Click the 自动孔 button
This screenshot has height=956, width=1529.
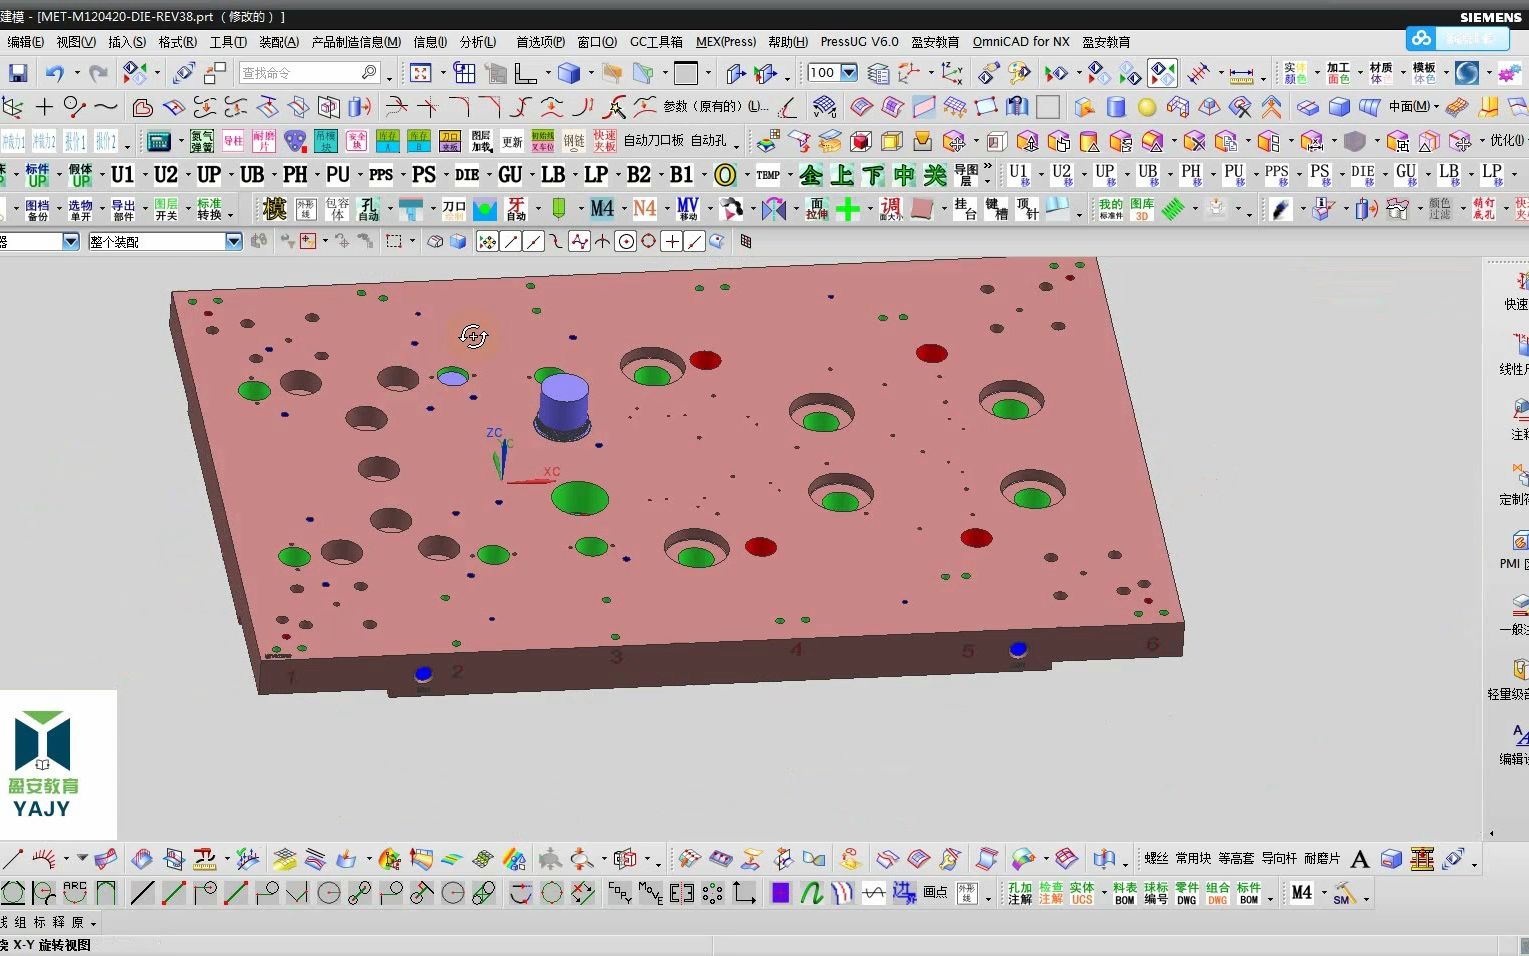(x=708, y=141)
